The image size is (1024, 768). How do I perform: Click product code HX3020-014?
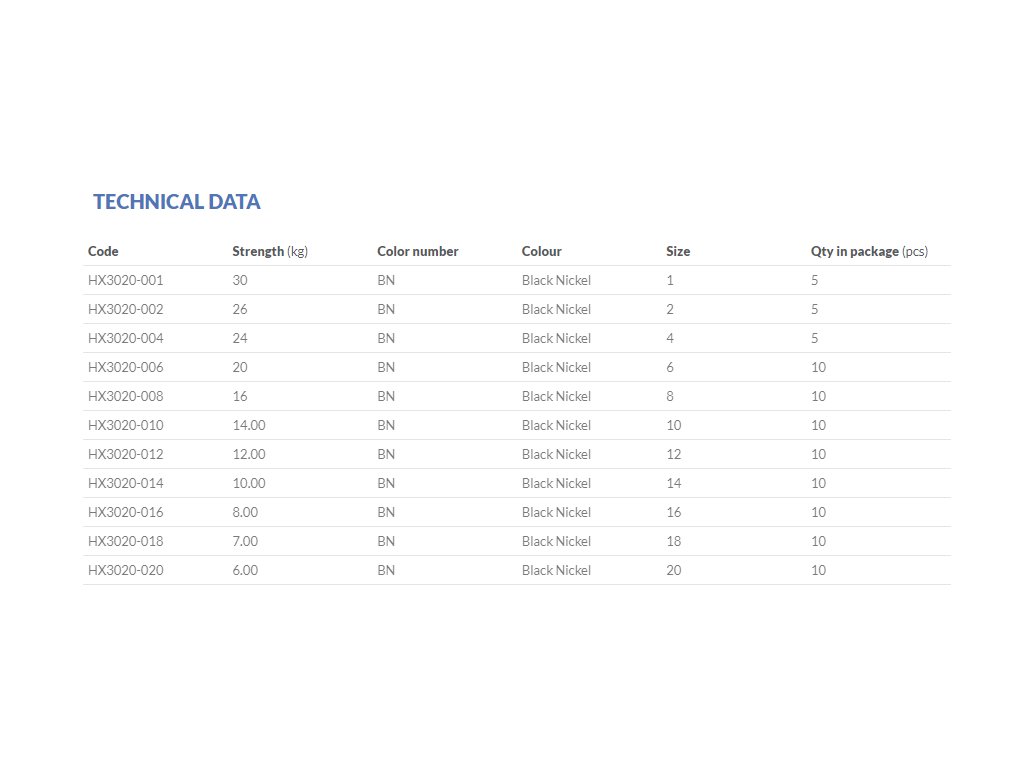[x=125, y=483]
